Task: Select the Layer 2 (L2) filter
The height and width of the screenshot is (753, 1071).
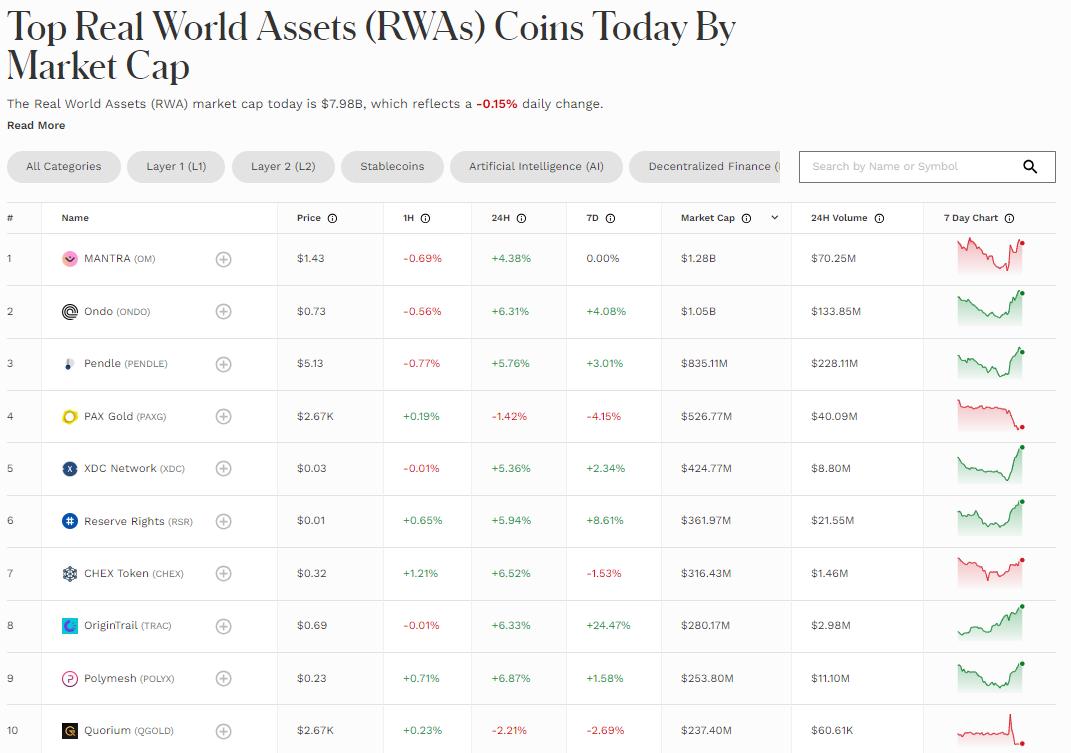Action: pyautogui.click(x=283, y=167)
